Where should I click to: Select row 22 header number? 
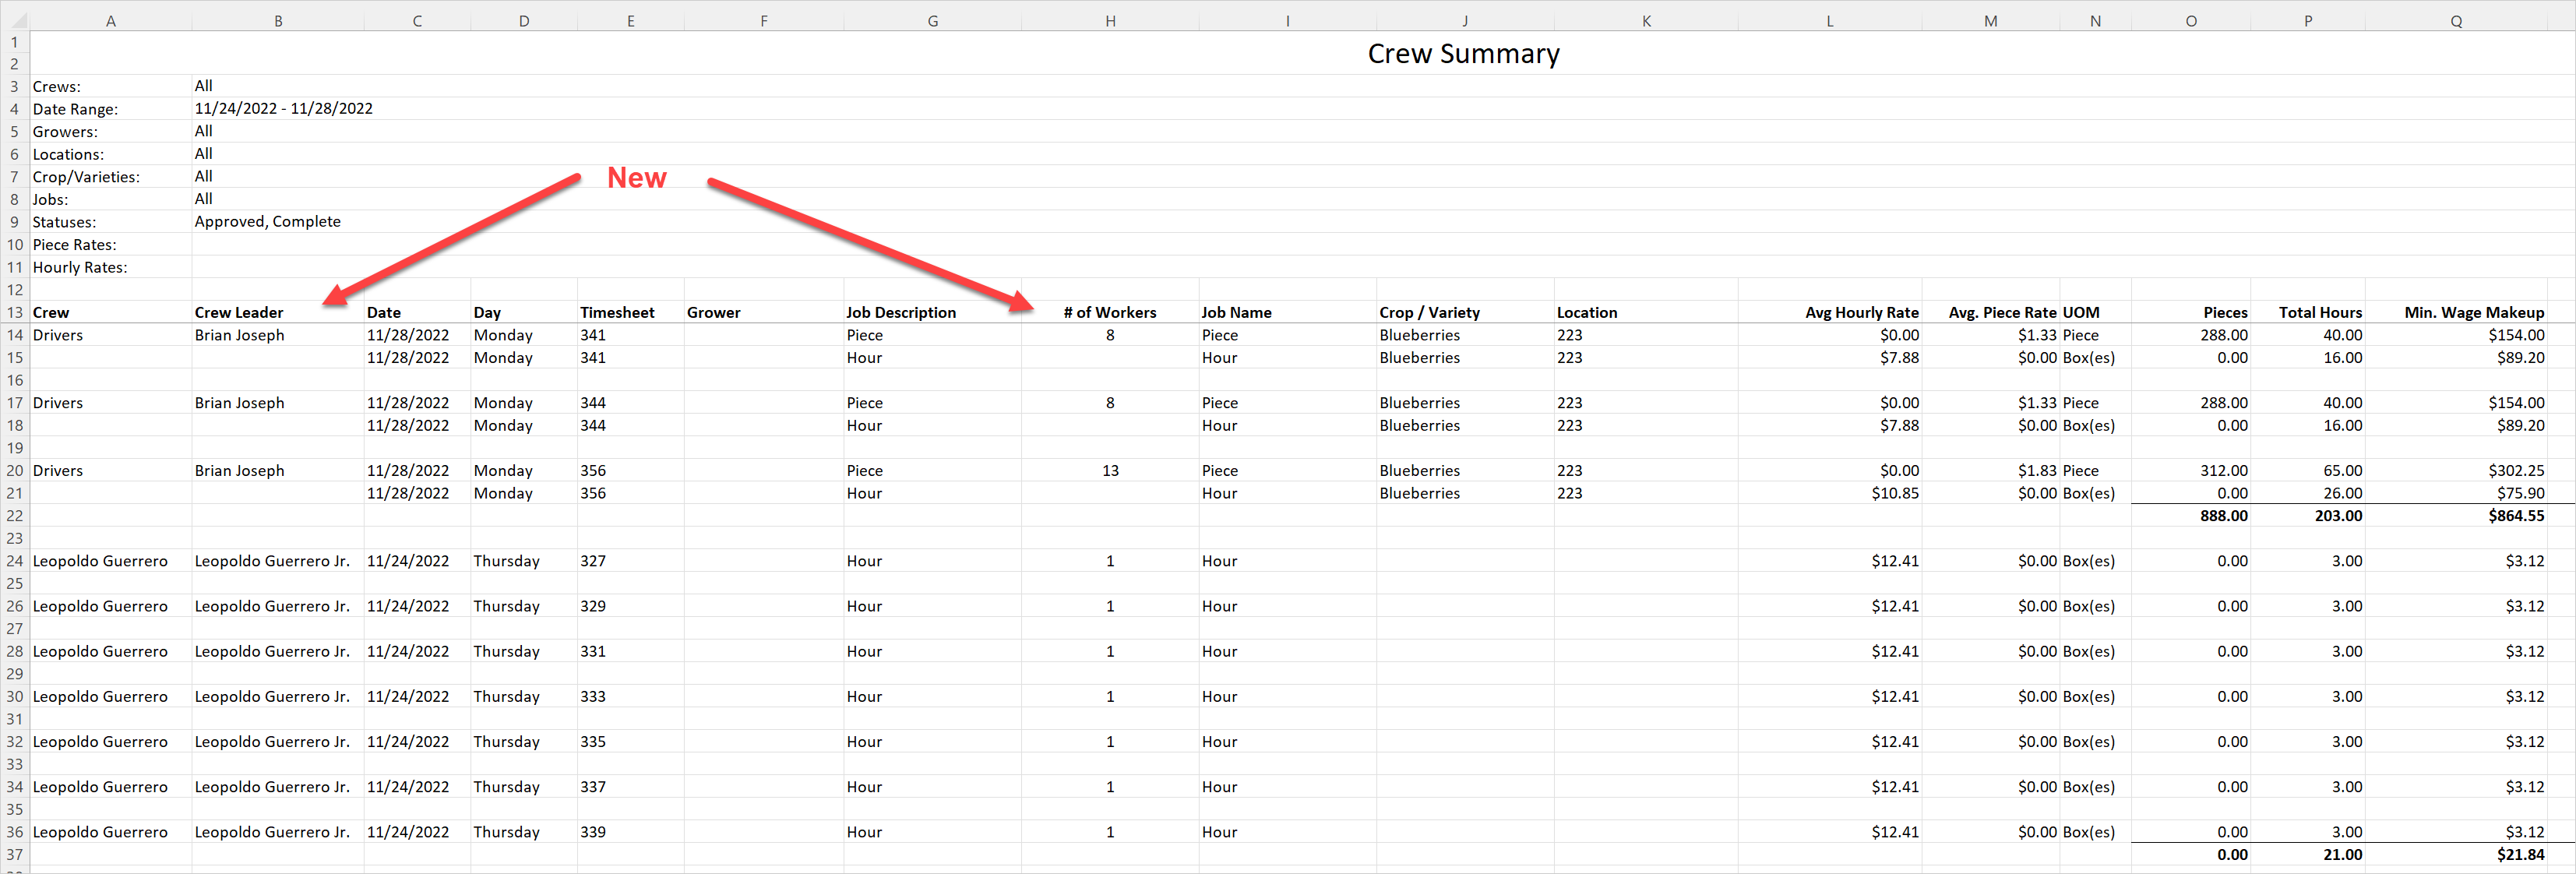pyautogui.click(x=15, y=516)
